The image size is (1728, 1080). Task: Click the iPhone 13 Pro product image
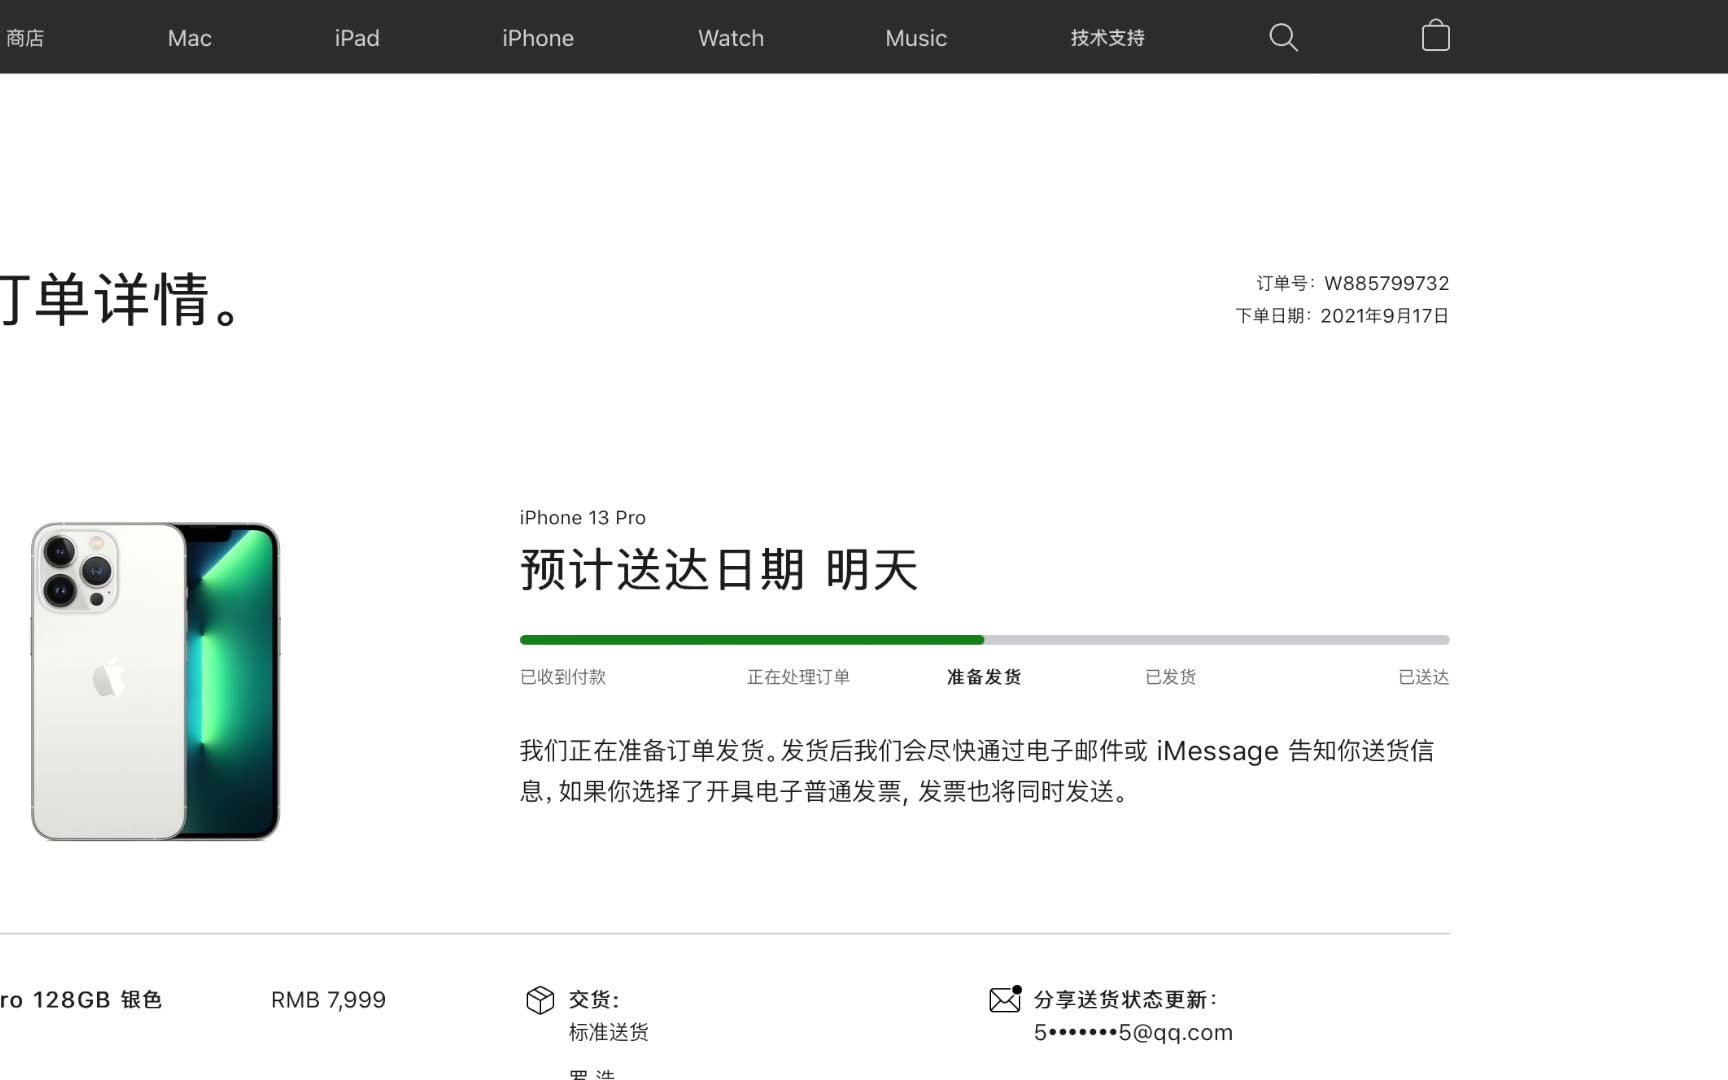(x=155, y=681)
